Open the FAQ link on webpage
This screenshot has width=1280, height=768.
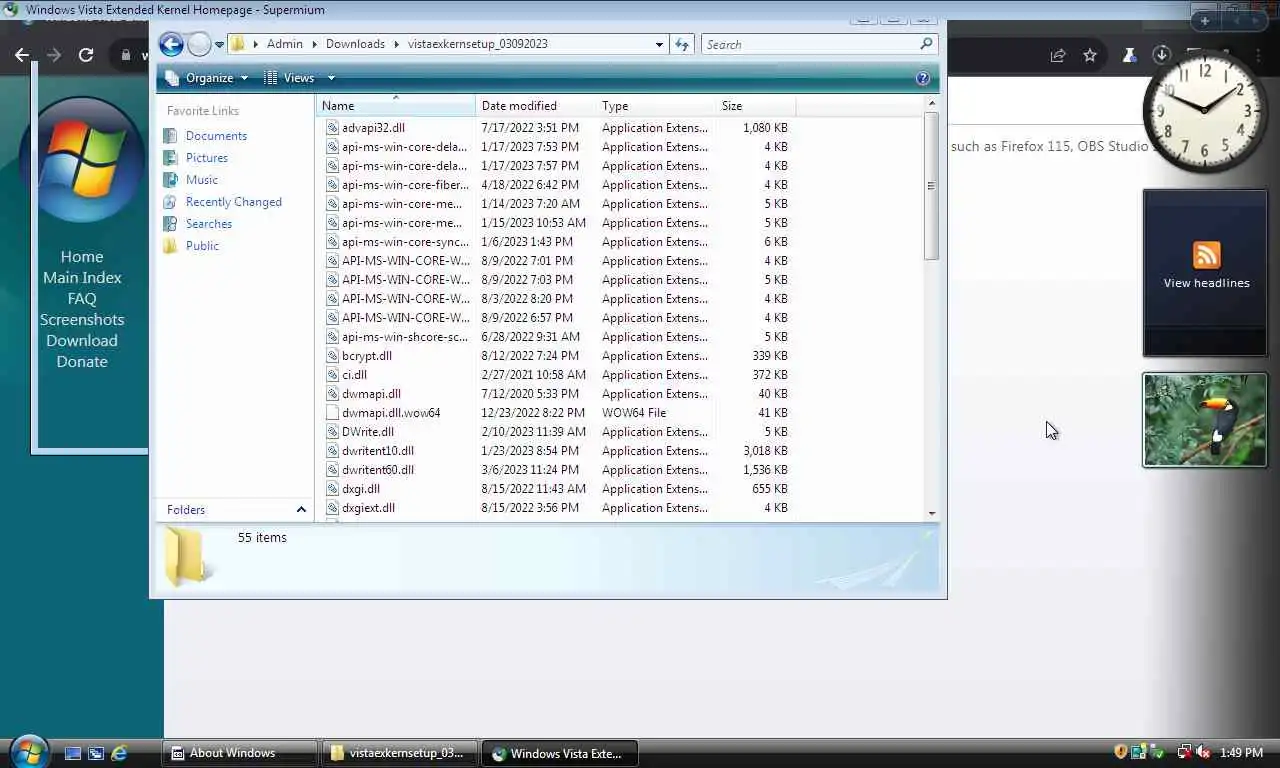82,299
